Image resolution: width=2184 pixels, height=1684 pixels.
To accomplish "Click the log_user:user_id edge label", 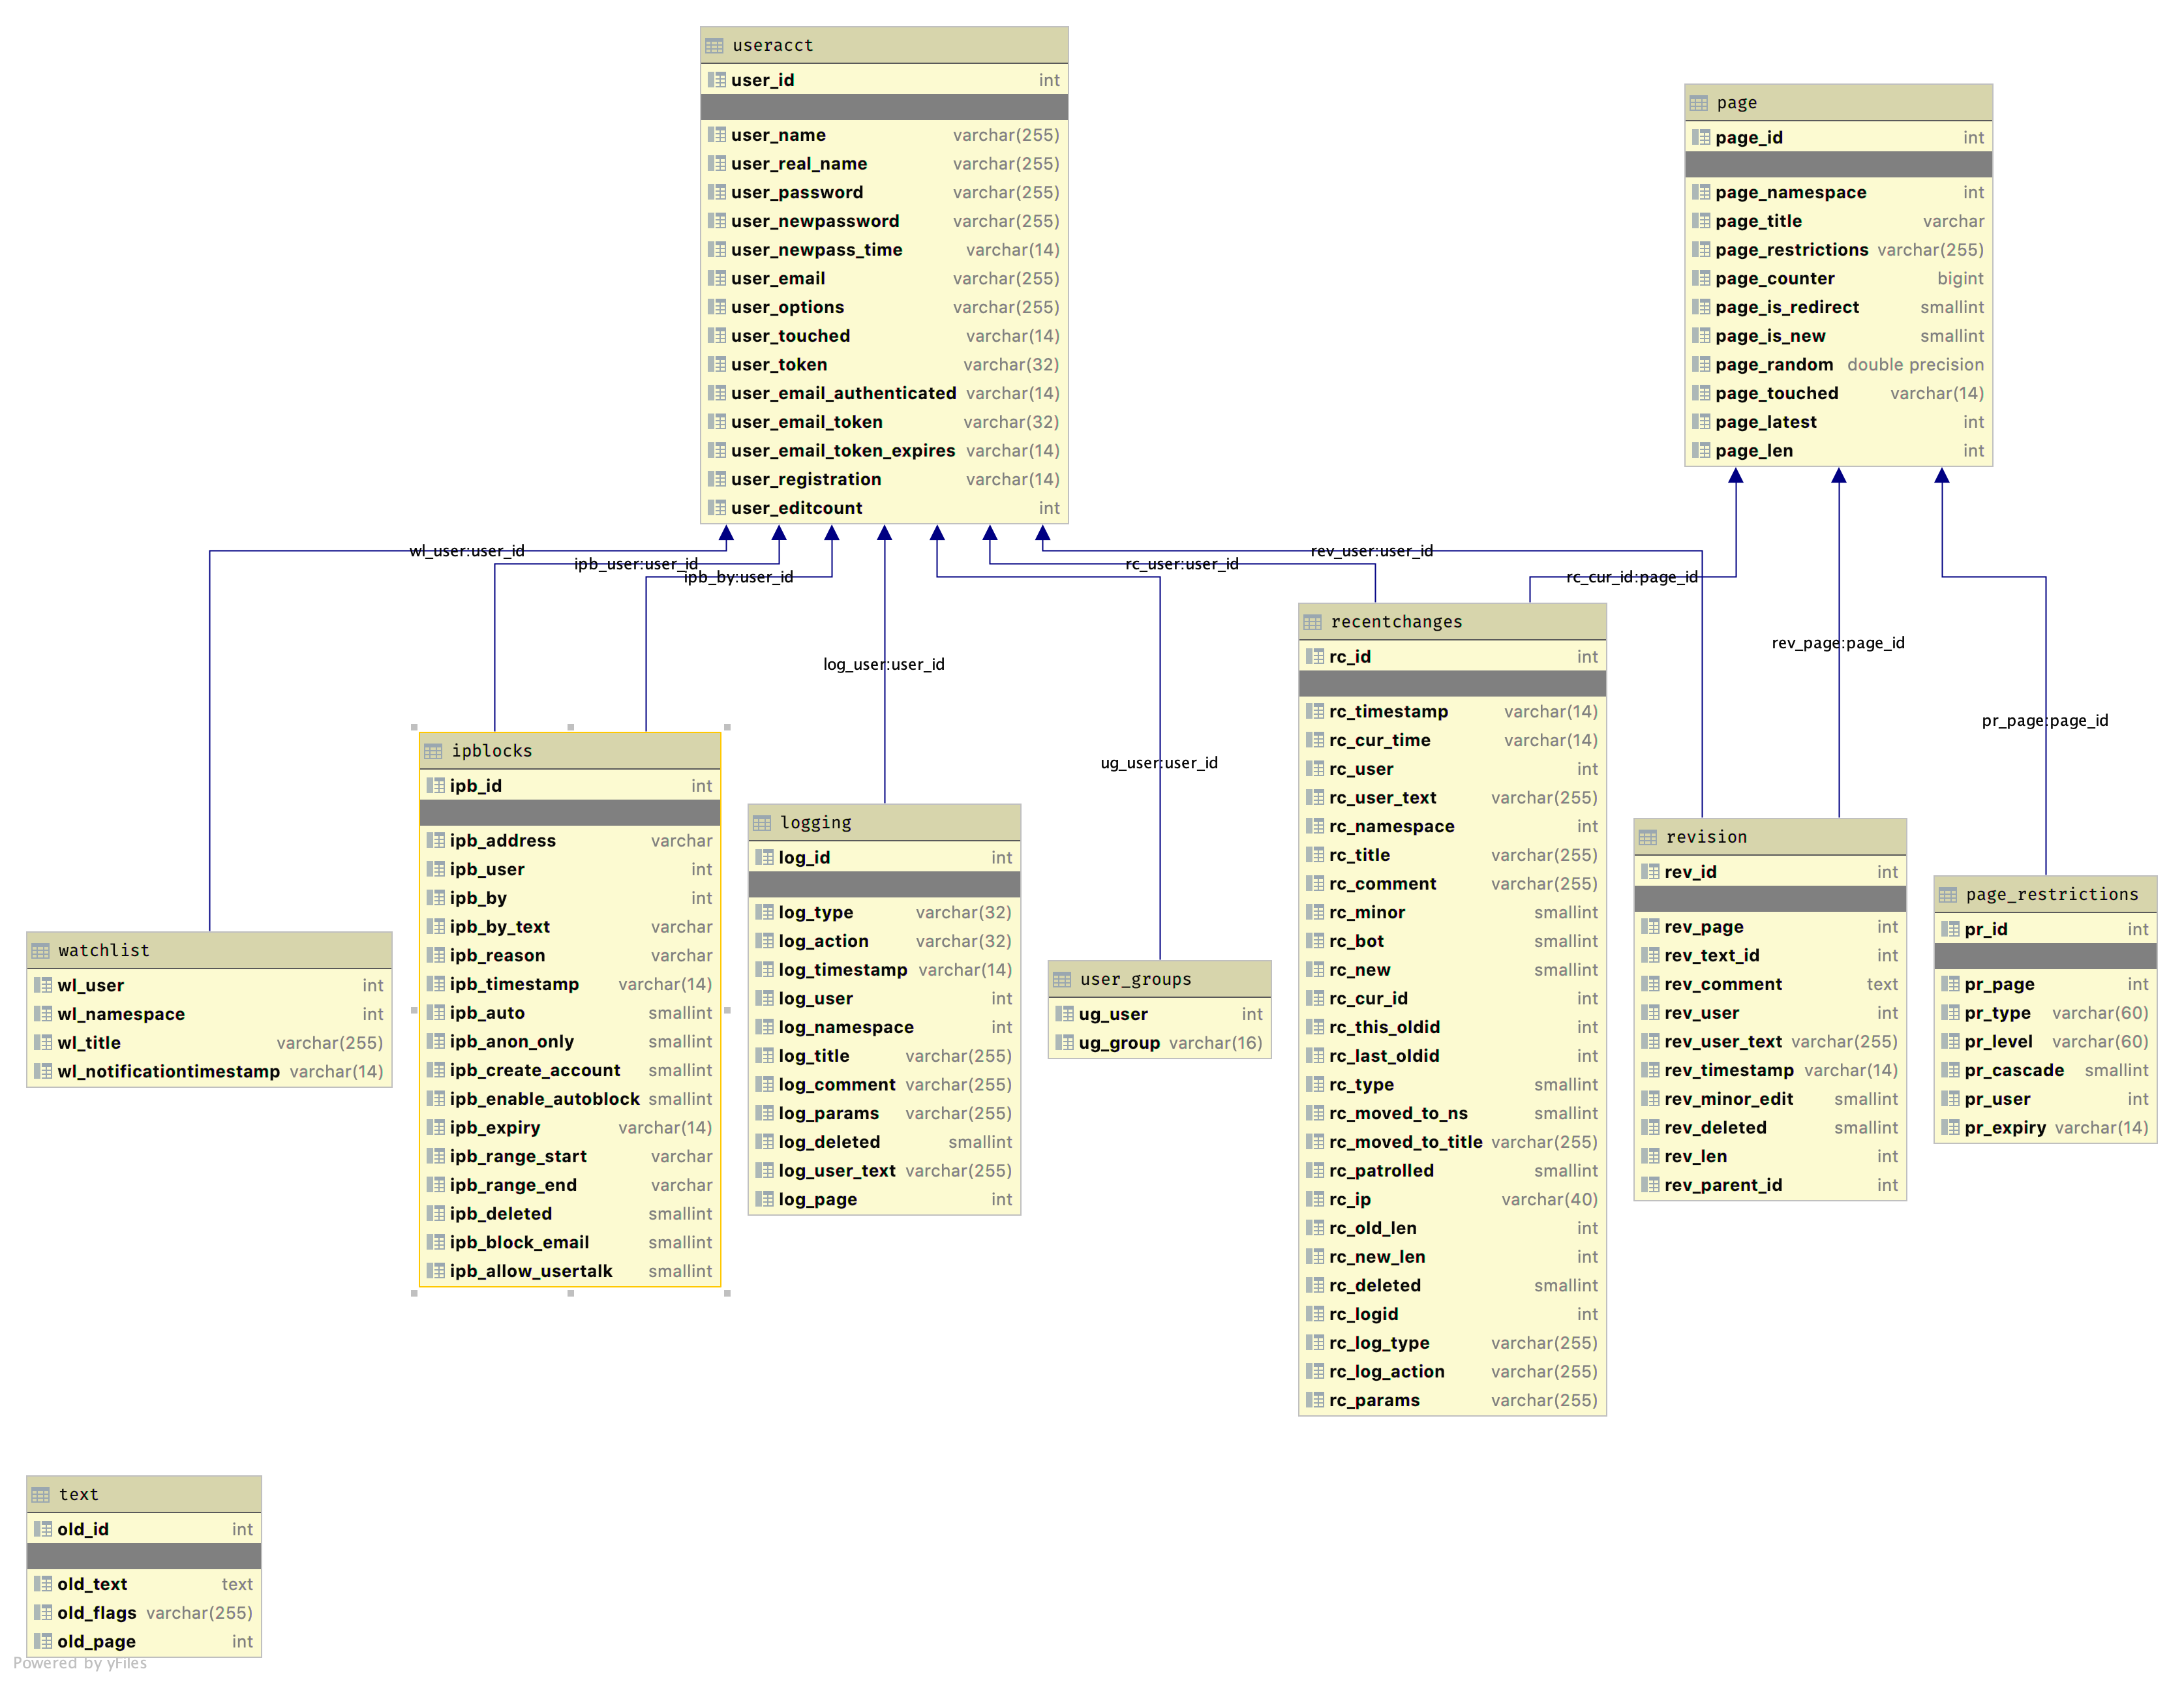I will tap(883, 664).
